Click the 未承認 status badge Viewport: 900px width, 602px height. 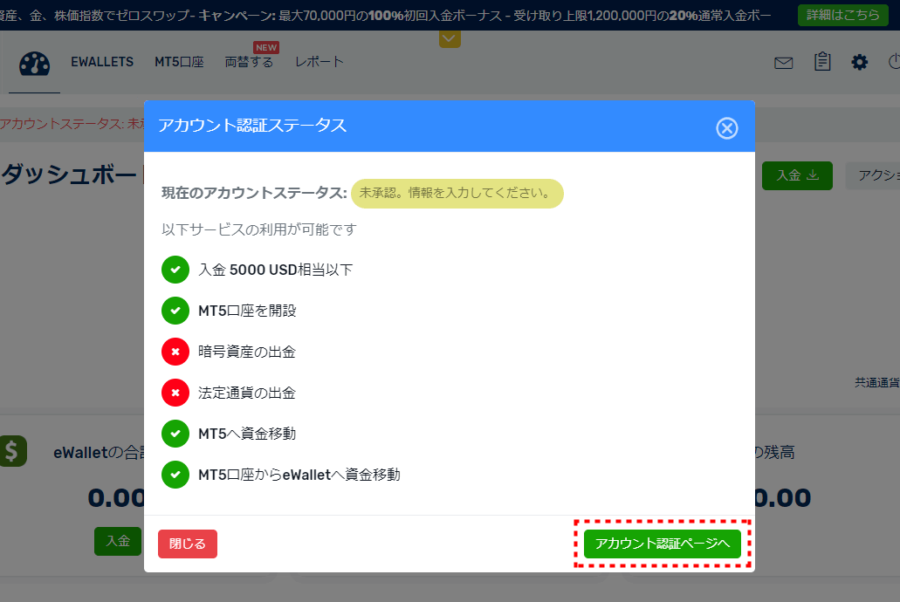click(x=457, y=193)
